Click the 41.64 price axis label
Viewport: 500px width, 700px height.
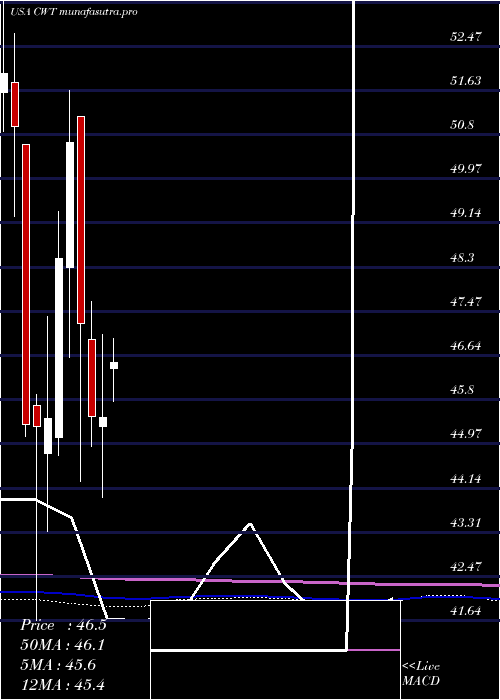[x=466, y=611]
